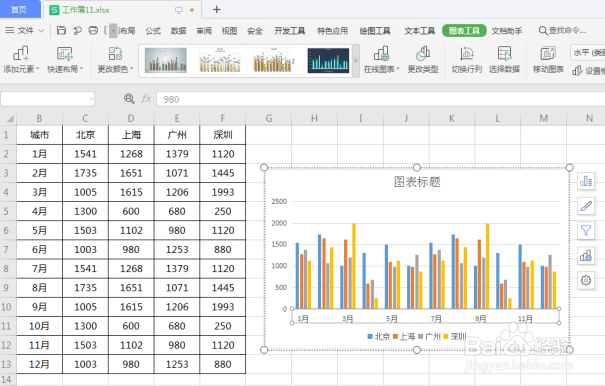Open the Name Box dropdown arrow
605x386 pixels.
91,99
